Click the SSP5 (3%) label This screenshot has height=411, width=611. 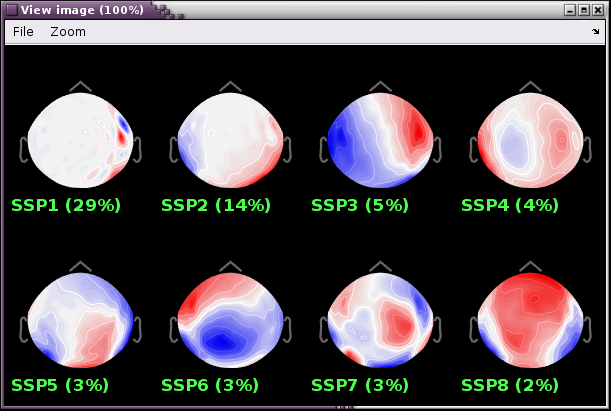[60, 385]
